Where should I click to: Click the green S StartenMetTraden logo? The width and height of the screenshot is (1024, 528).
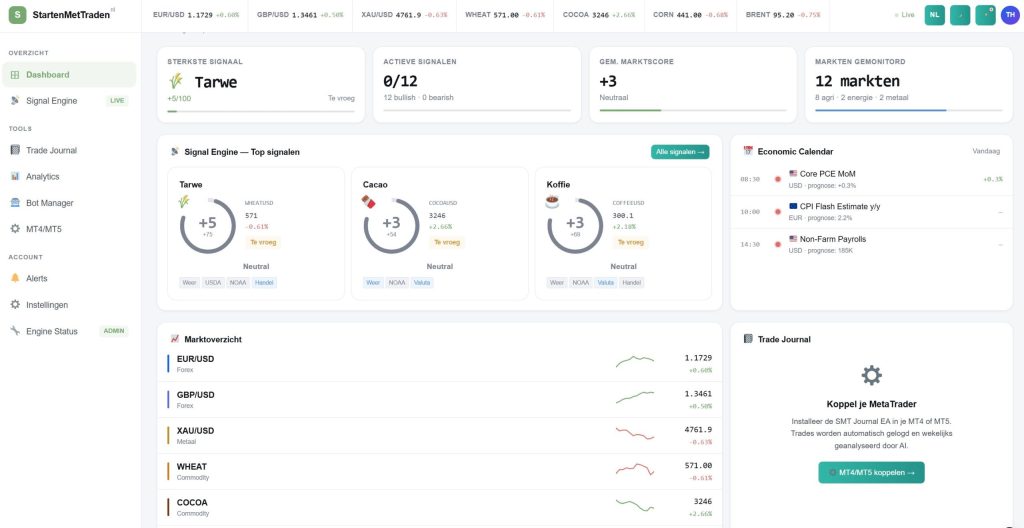(18, 15)
